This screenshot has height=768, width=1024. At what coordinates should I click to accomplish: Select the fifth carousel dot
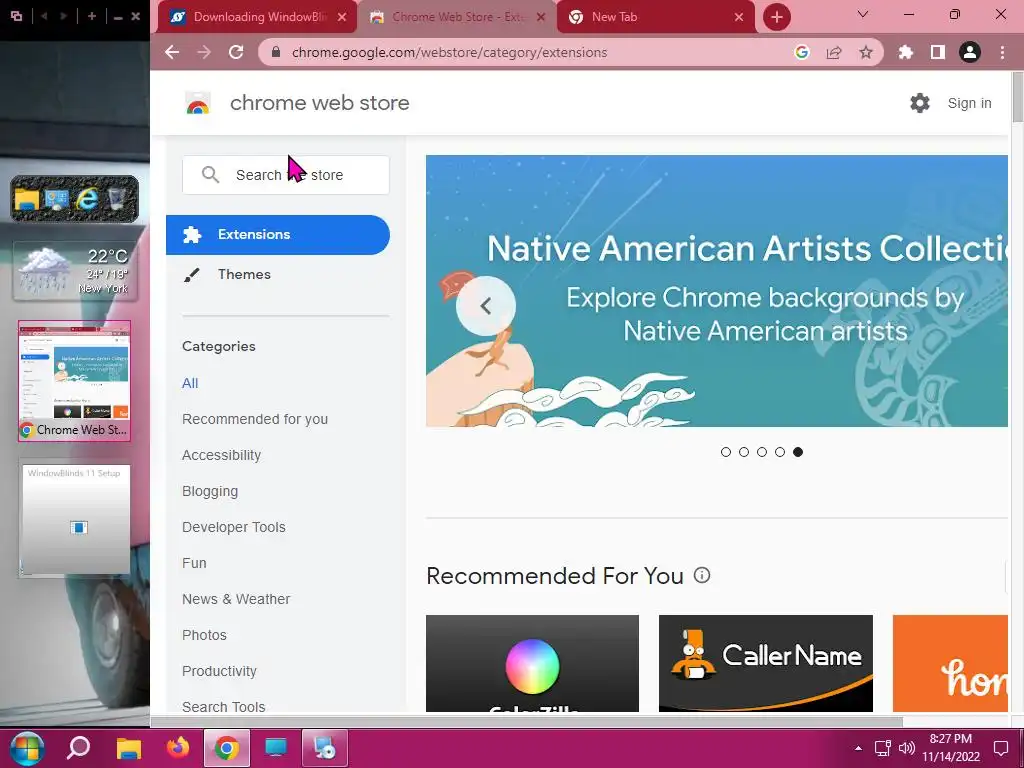[x=798, y=452]
